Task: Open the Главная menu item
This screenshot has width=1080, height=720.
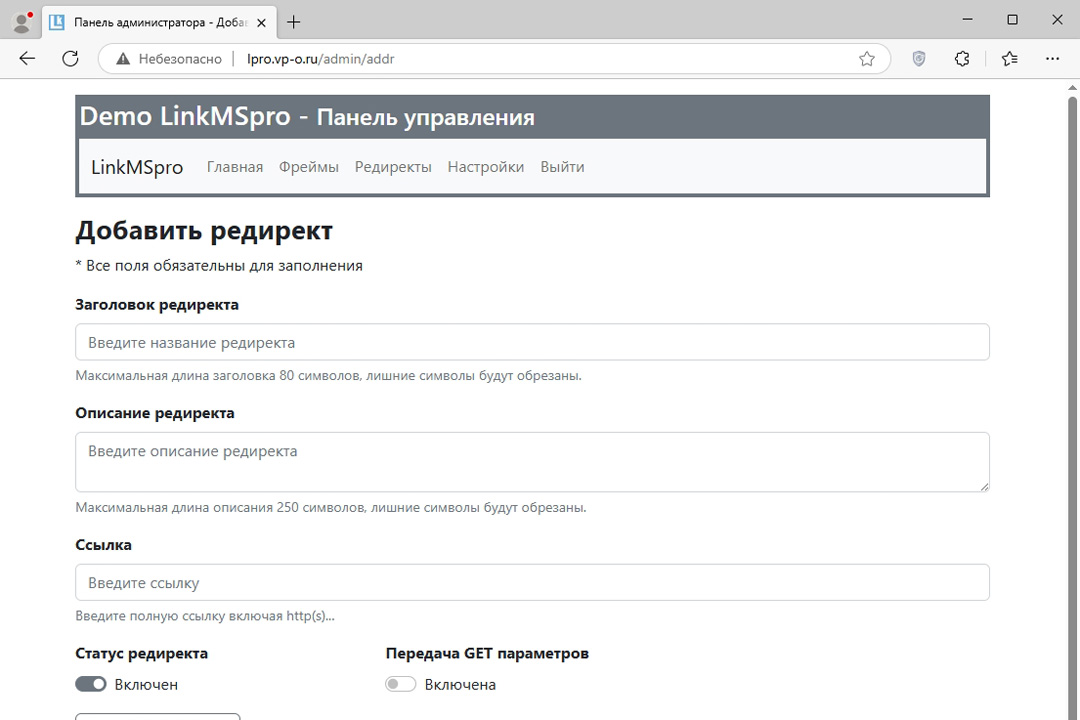Action: tap(235, 167)
